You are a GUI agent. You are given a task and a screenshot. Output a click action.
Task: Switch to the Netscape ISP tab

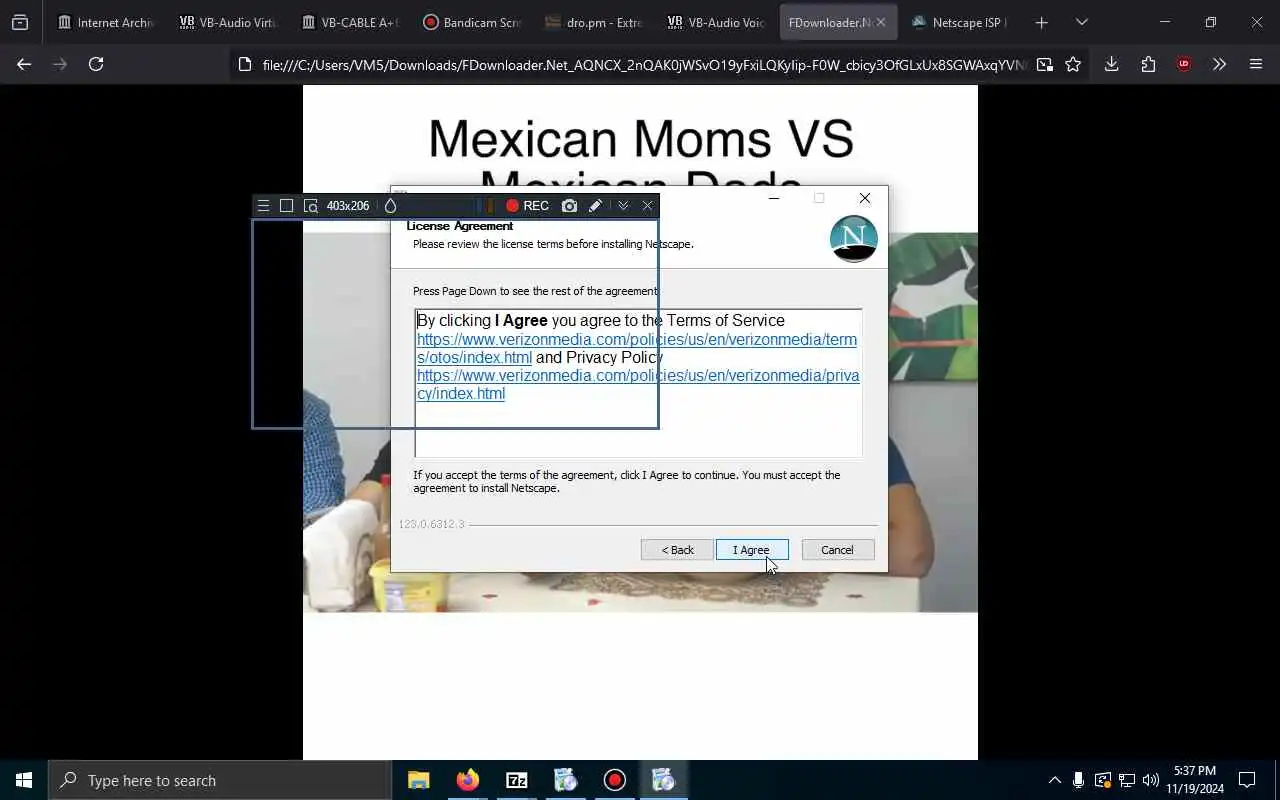tap(960, 22)
